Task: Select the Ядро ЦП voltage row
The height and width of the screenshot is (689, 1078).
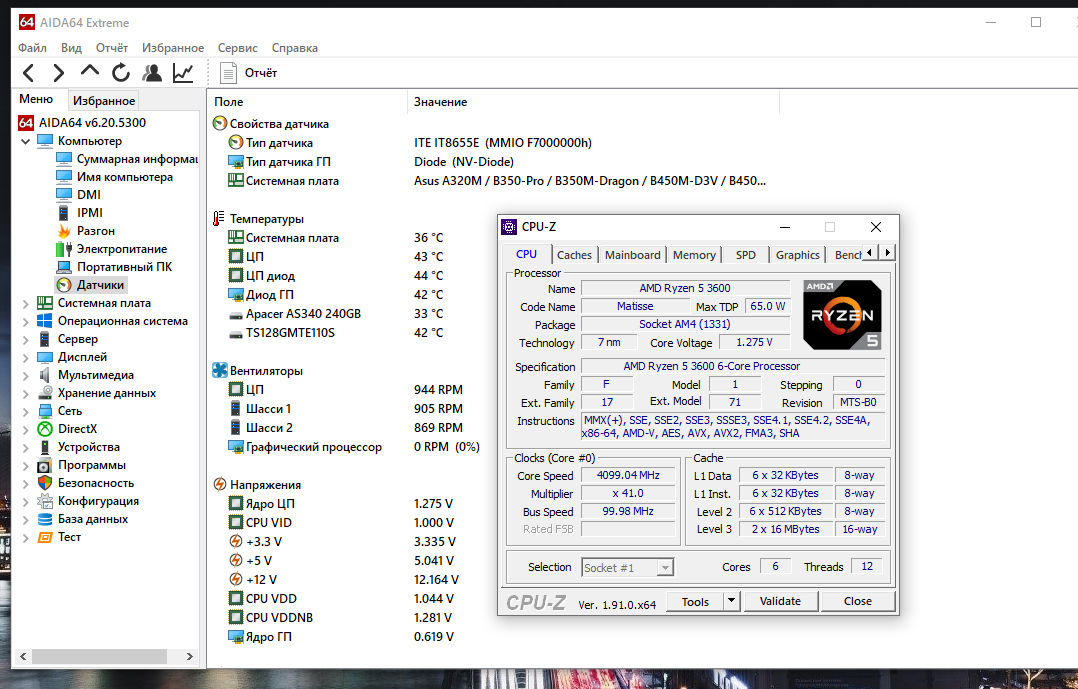Action: tap(340, 503)
